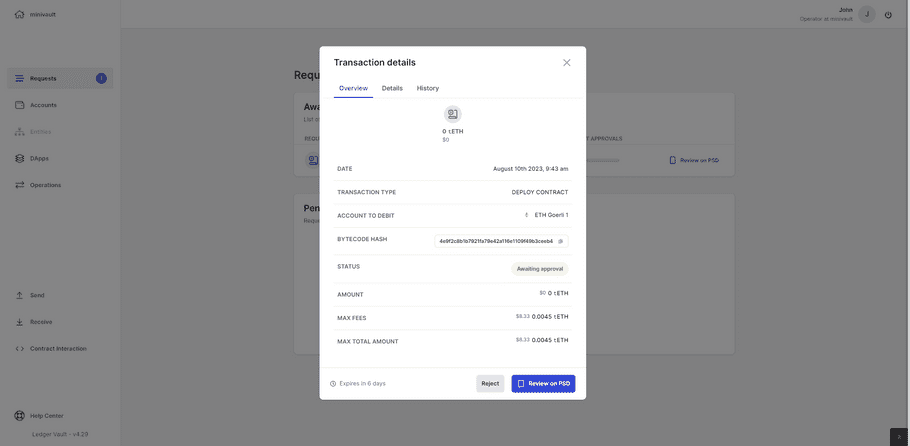Image resolution: width=910 pixels, height=446 pixels.
Task: Open Accounts from the sidebar
Action: pyautogui.click(x=43, y=105)
